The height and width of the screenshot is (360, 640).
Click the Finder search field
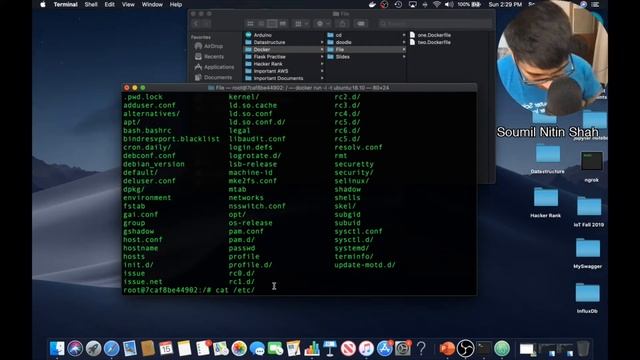point(435,24)
